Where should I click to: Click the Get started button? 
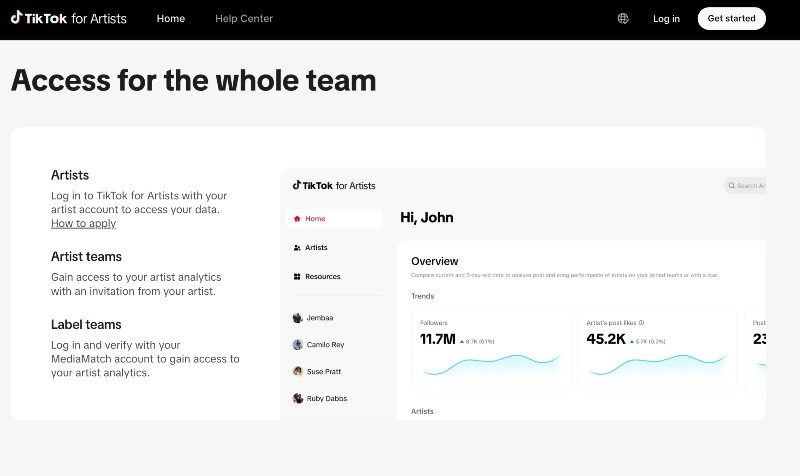(x=731, y=18)
